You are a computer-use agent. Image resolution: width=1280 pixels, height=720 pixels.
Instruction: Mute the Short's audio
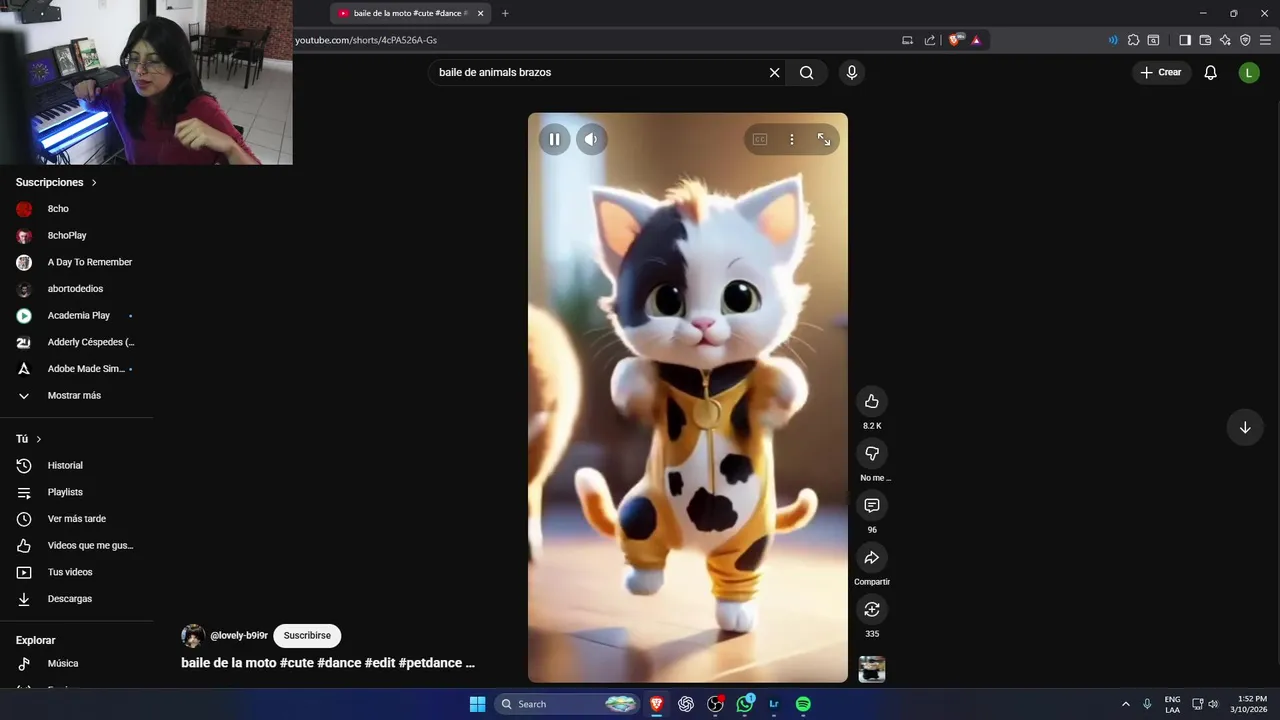click(x=591, y=139)
